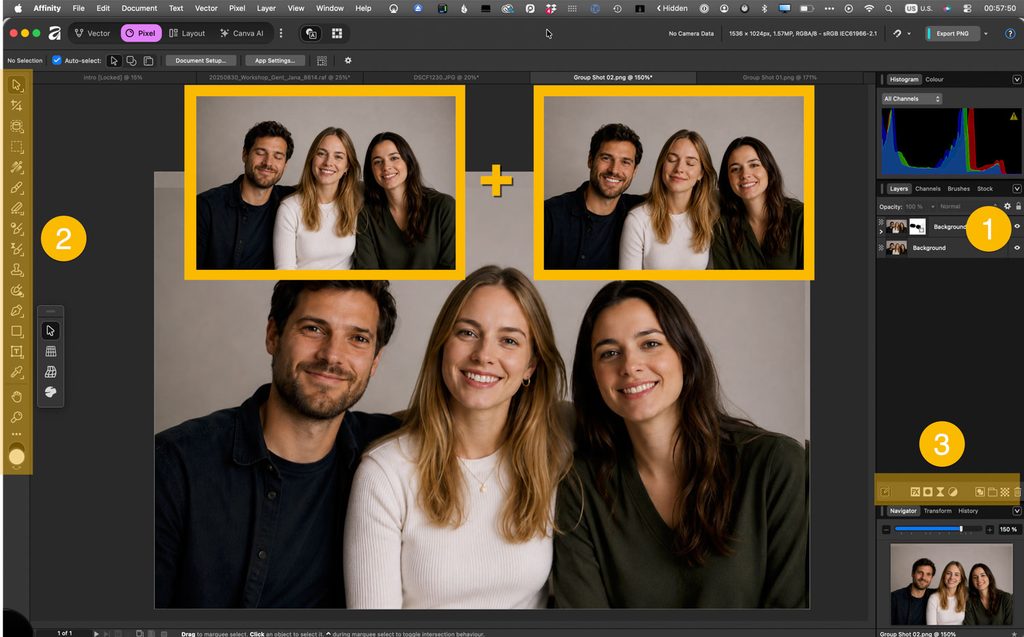Create a group using the folder icon
The width and height of the screenshot is (1024, 637).
point(992,492)
